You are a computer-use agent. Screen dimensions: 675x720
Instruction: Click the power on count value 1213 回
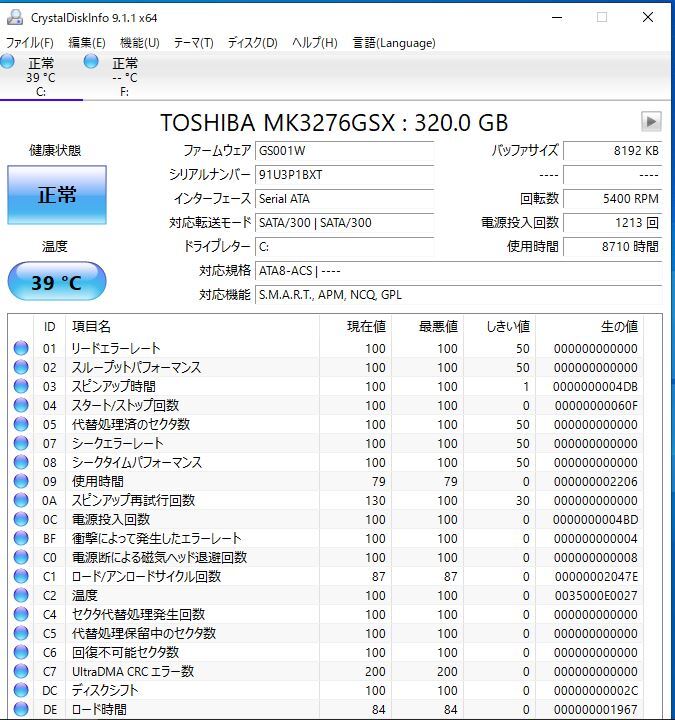(613, 223)
